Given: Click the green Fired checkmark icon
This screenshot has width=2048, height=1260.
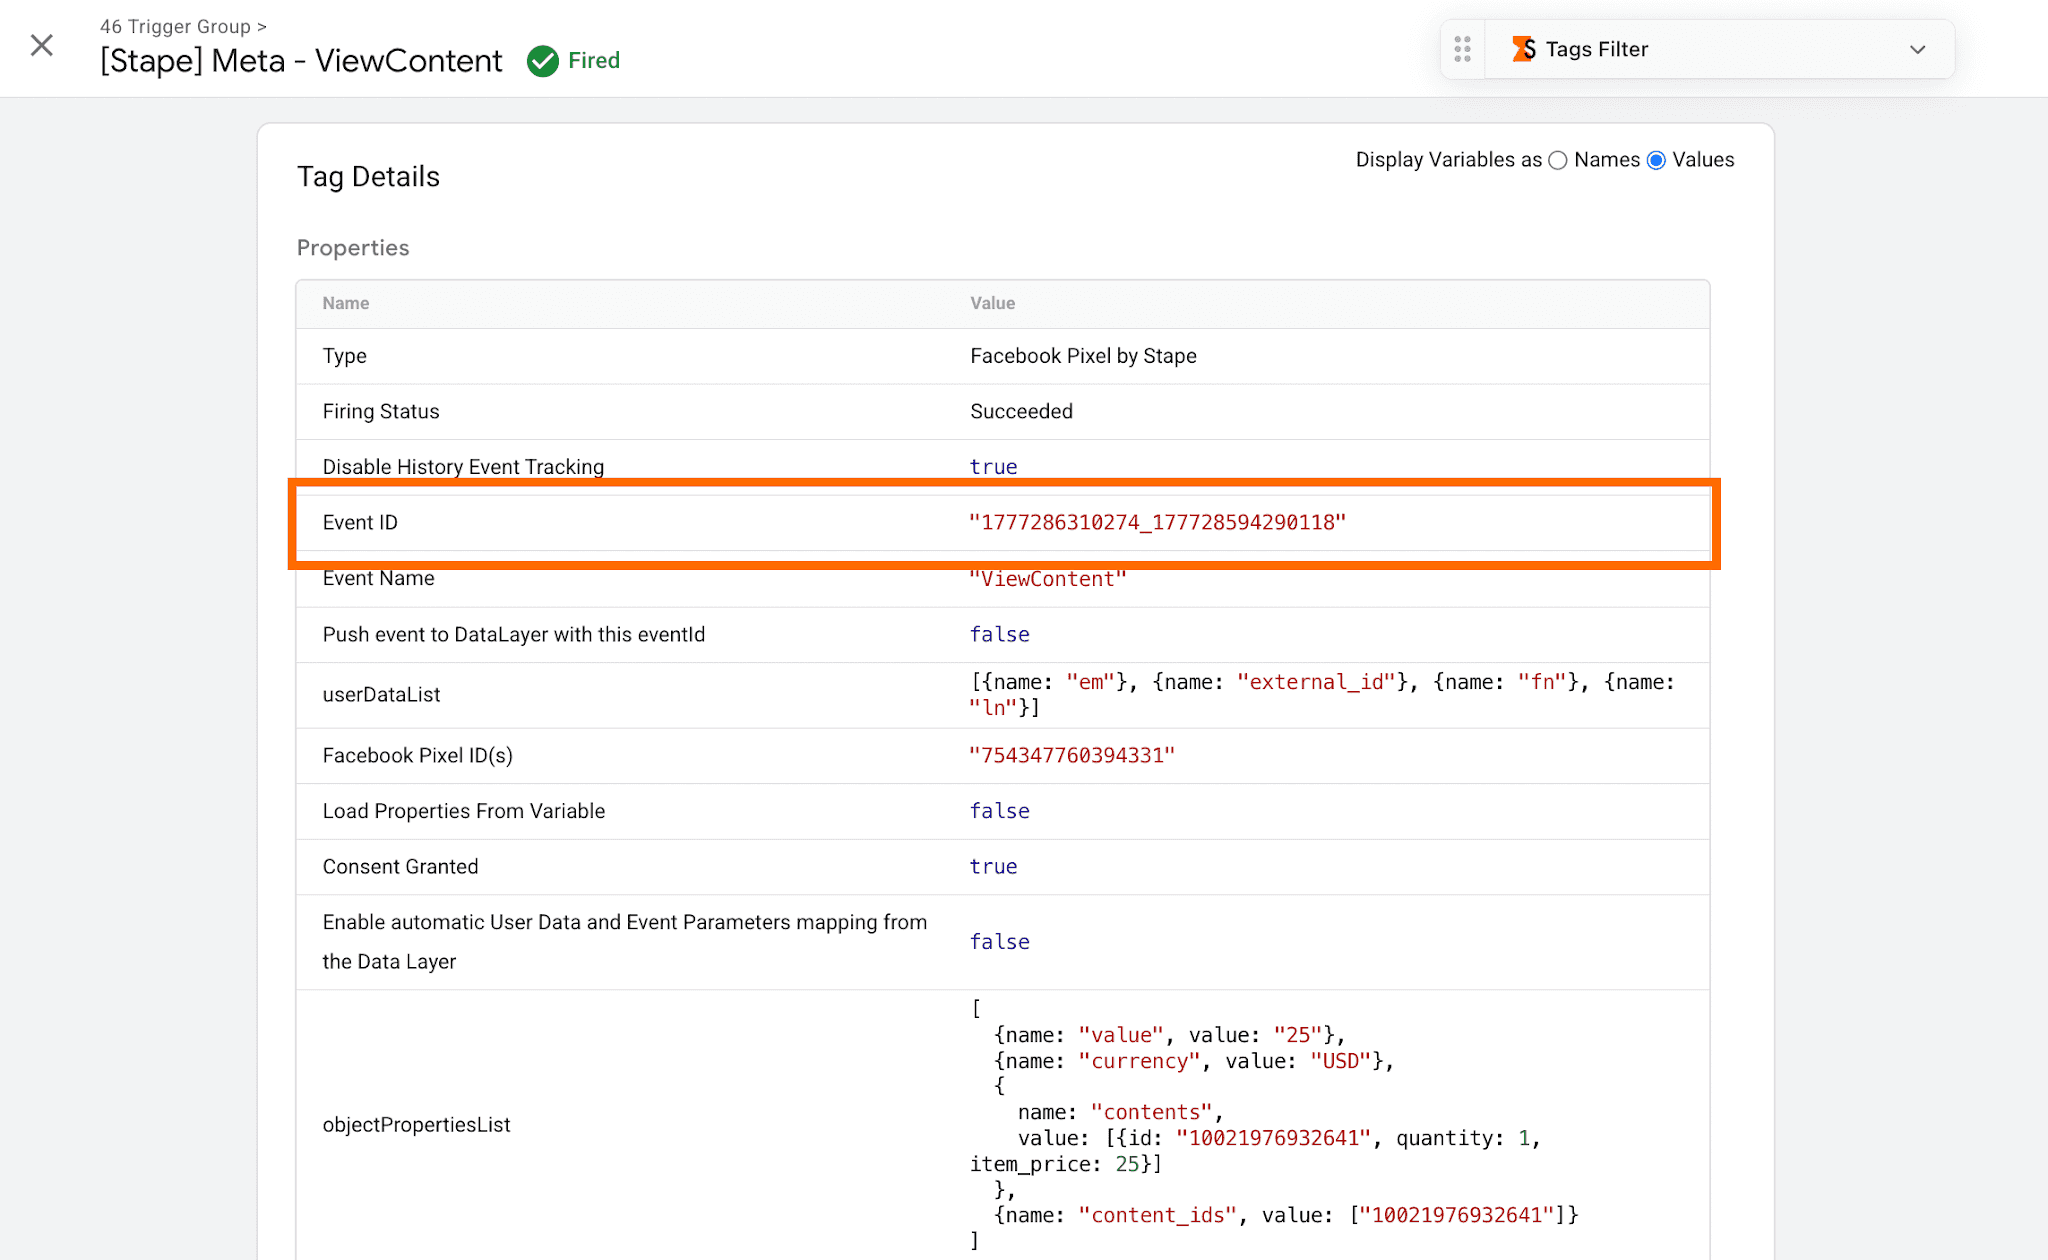Looking at the screenshot, I should [543, 61].
